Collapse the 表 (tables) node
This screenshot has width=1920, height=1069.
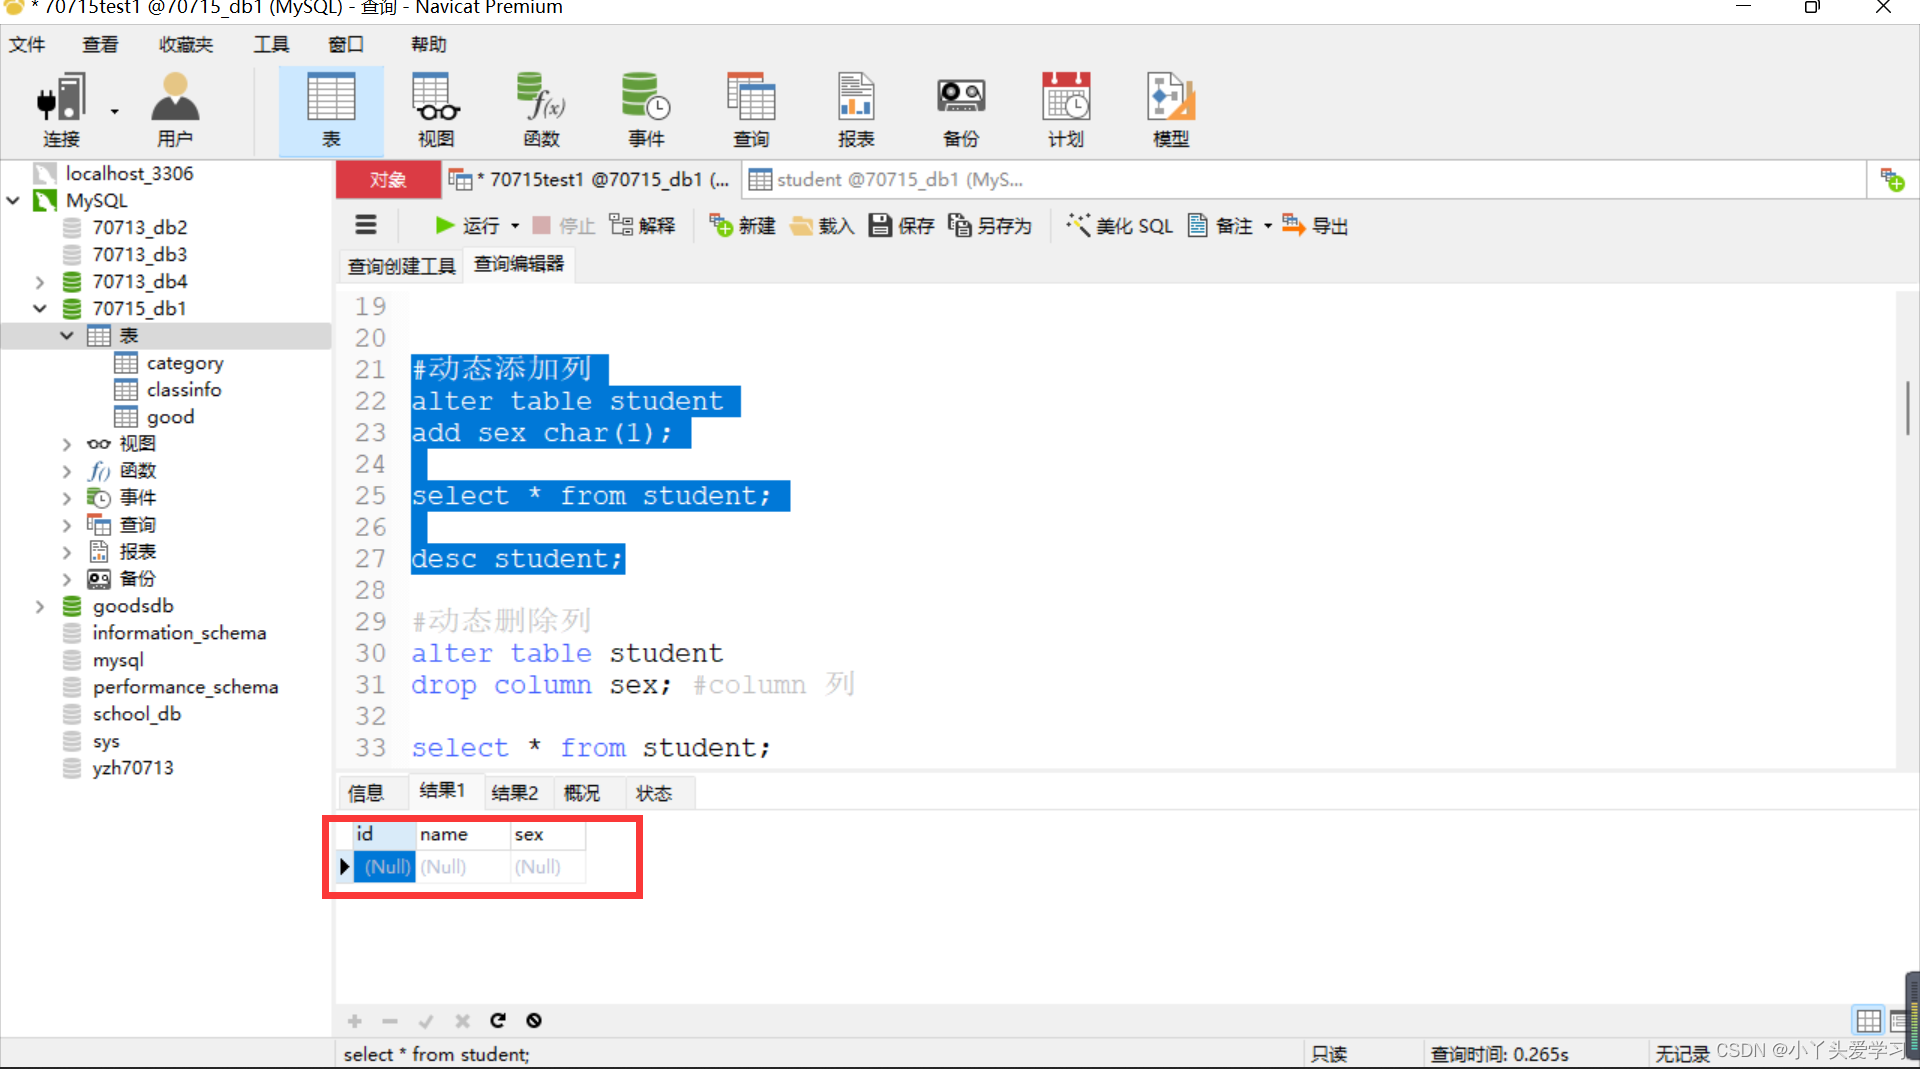pyautogui.click(x=67, y=336)
